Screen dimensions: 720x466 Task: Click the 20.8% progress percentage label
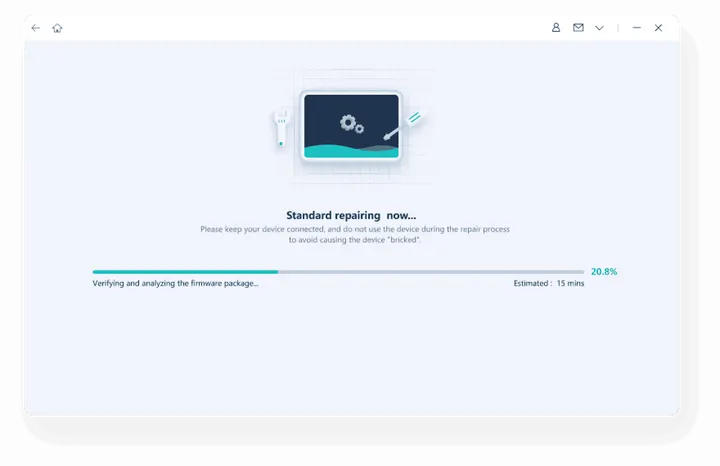point(603,271)
